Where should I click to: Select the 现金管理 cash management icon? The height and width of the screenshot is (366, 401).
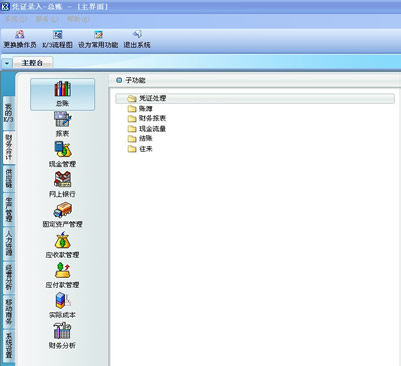click(x=62, y=154)
